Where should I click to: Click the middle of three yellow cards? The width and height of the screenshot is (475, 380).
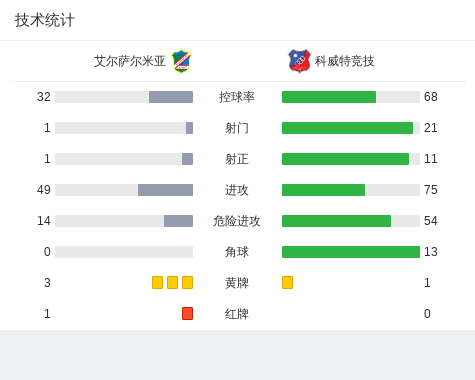172,283
